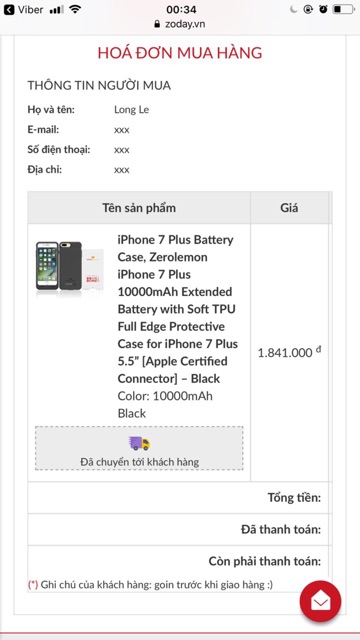The height and width of the screenshot is (640, 360).
Task: Open the battery case product thumbnail
Action: (x=69, y=266)
